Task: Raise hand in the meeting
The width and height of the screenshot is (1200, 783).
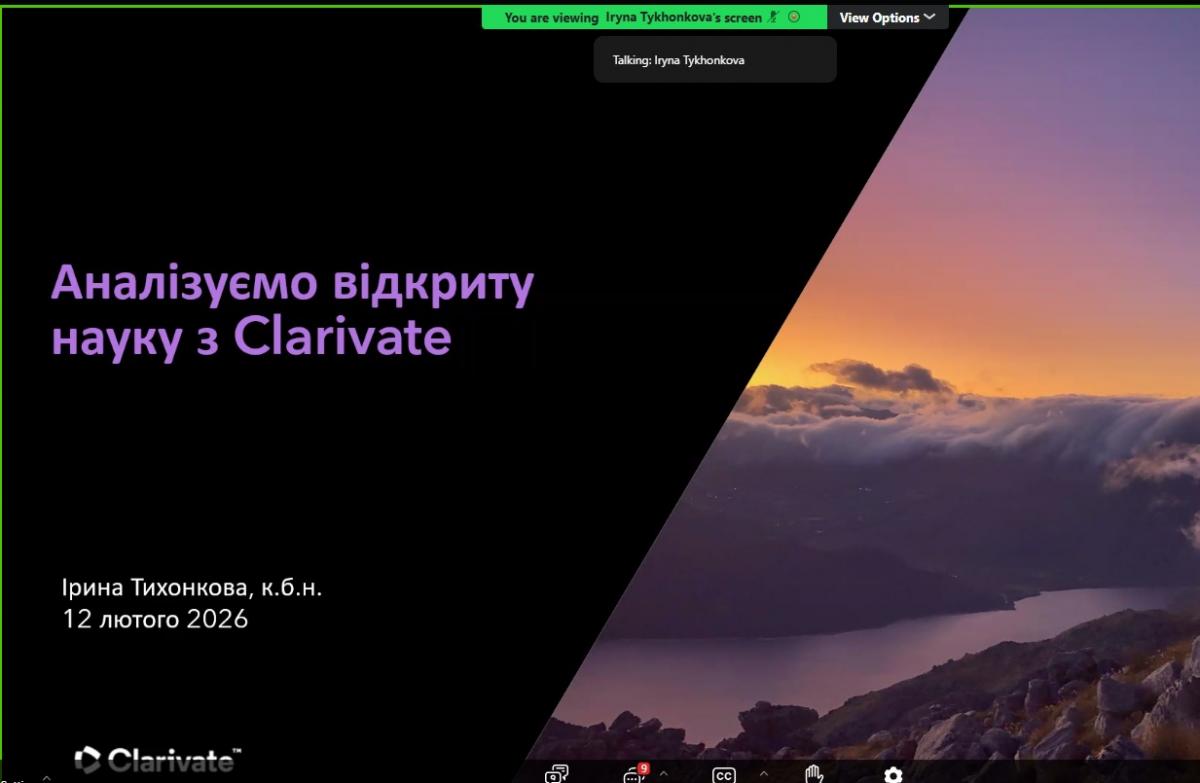Action: [x=814, y=774]
